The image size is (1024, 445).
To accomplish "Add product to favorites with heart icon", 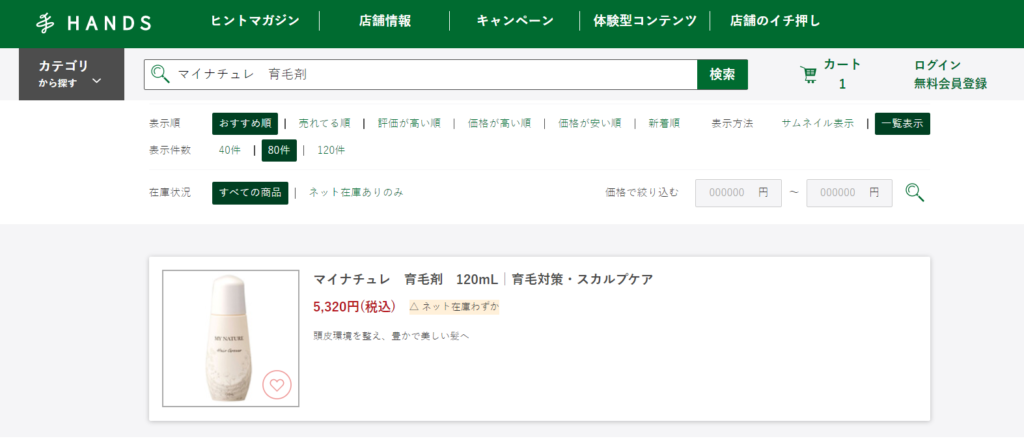I will pyautogui.click(x=277, y=385).
